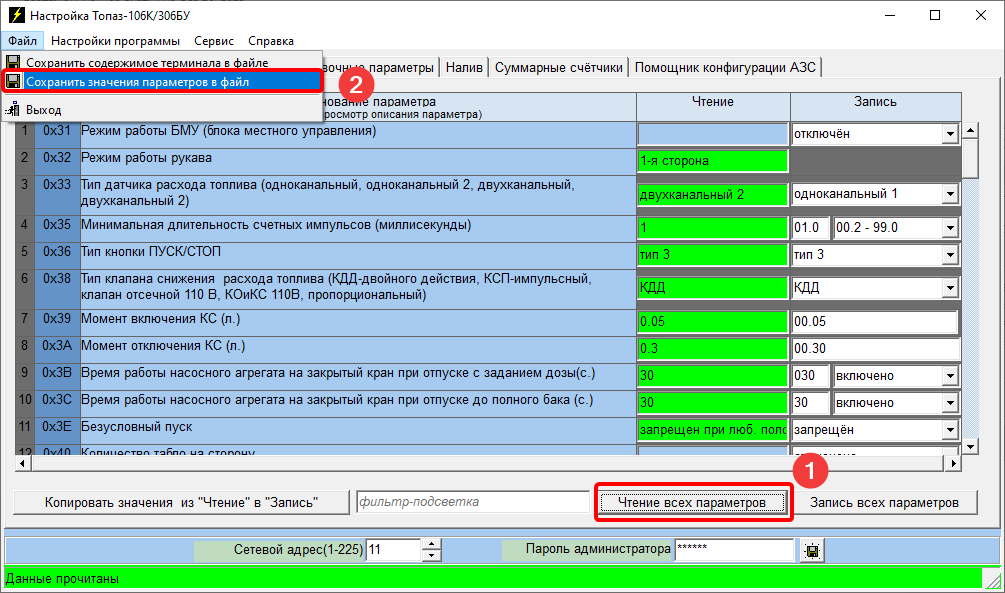Open the fuel flow sensor type dropdown
Viewport: 1005px width, 593px height.
pos(950,194)
